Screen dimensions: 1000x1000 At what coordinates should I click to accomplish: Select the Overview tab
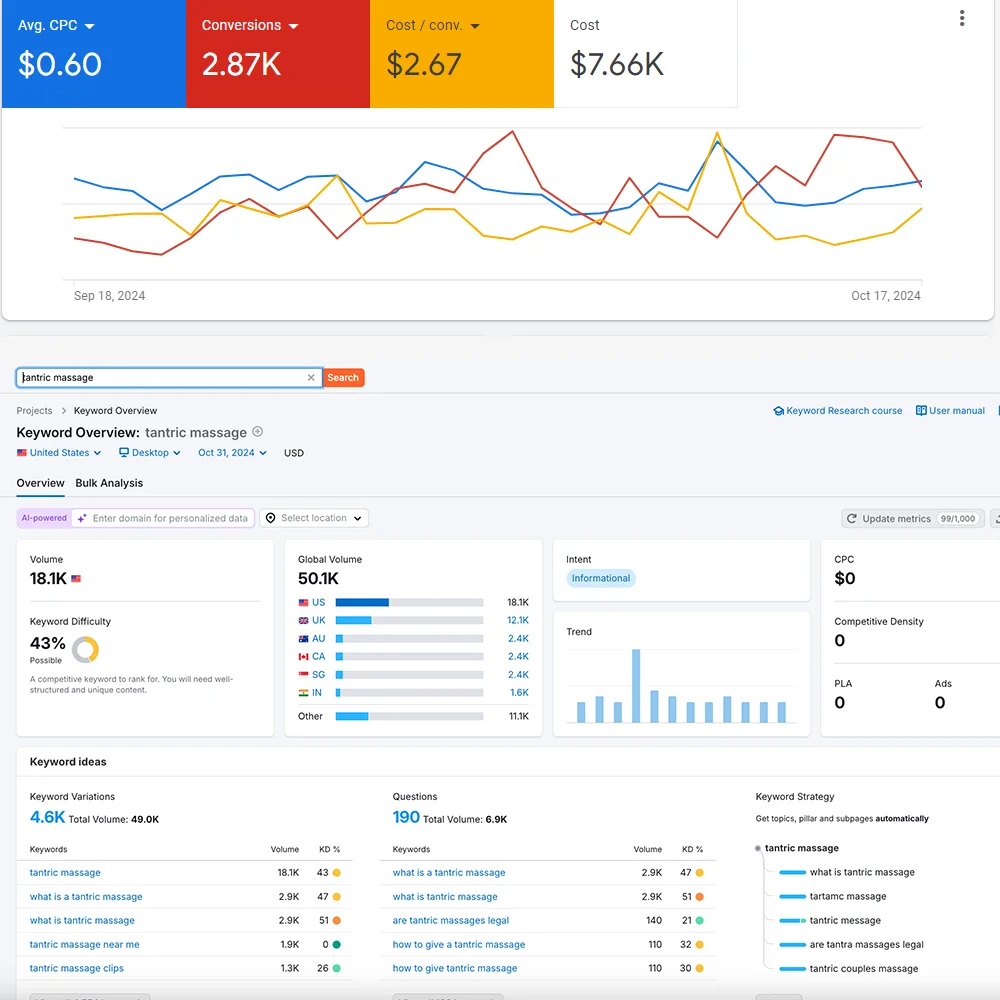point(40,483)
